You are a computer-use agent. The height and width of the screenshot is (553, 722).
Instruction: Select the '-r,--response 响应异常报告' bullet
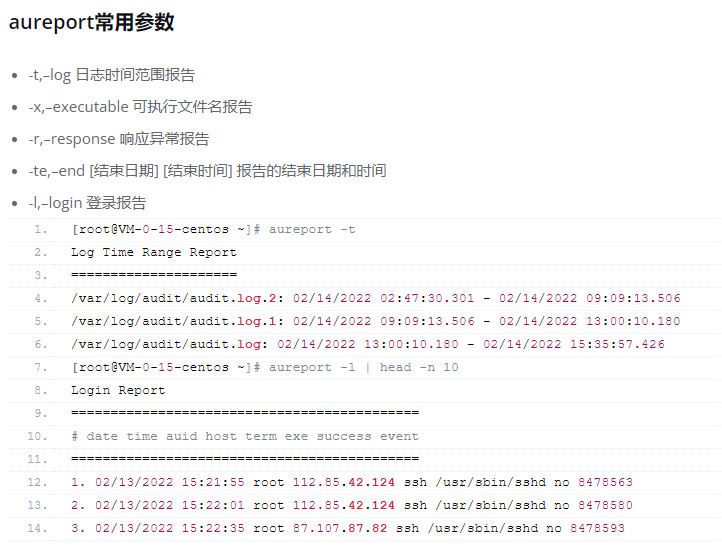coord(119,139)
